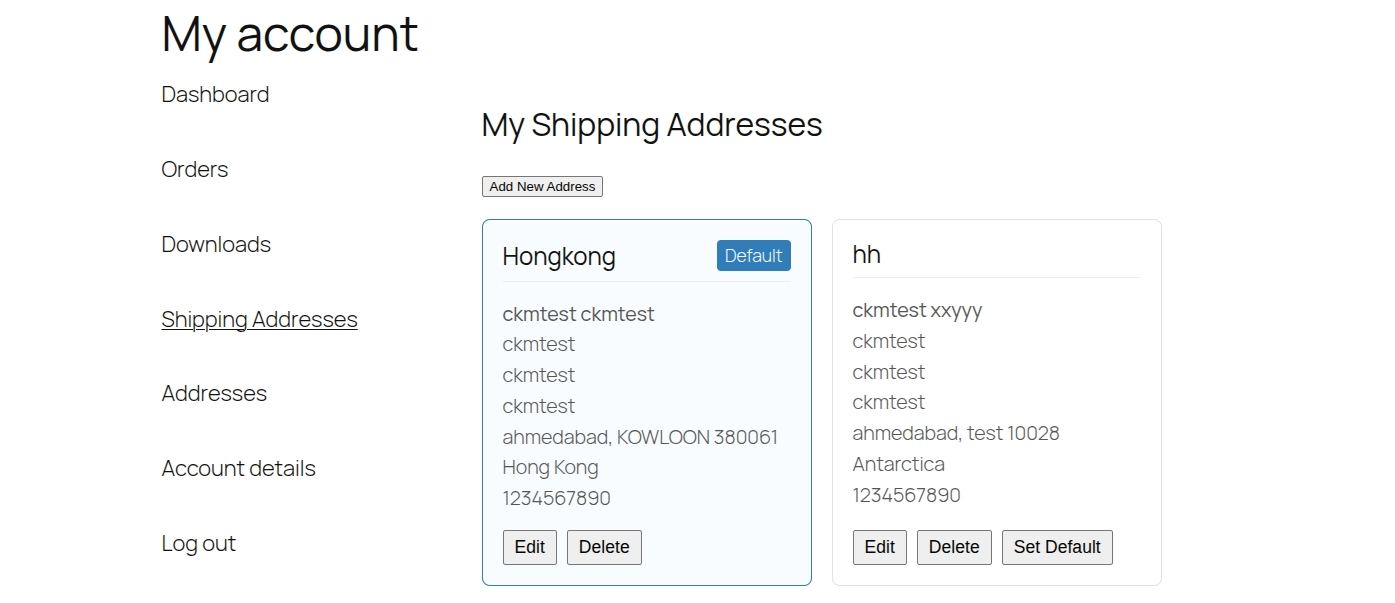1395x603 pixels.
Task: Open Account details page
Action: [238, 468]
